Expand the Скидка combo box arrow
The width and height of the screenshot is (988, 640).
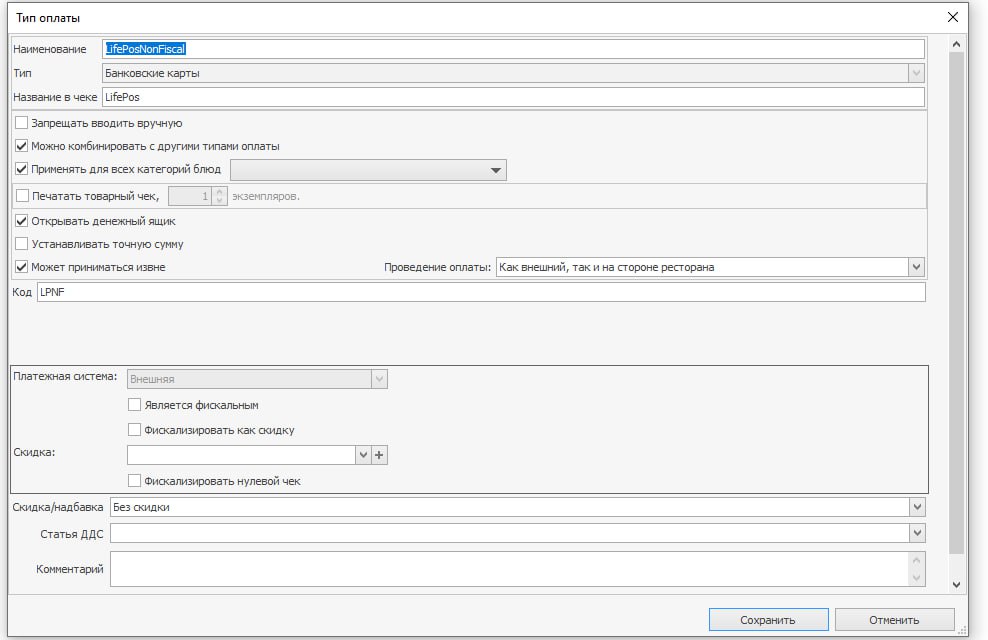click(363, 455)
